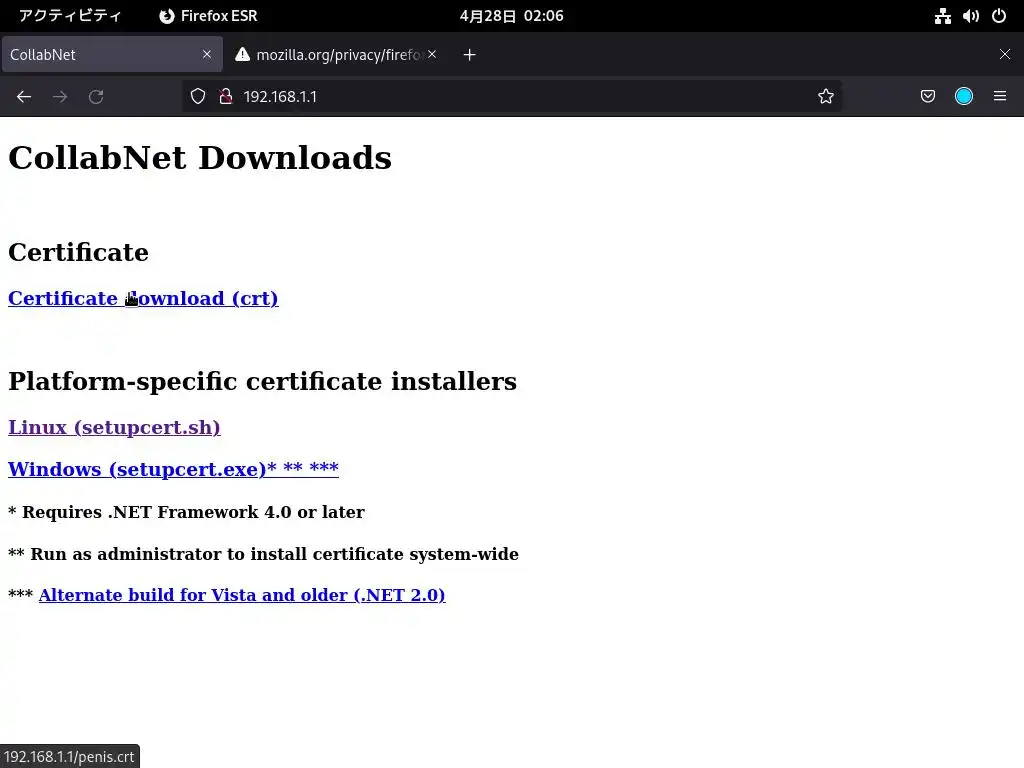Reload the current page
The image size is (1024, 768).
coord(96,97)
